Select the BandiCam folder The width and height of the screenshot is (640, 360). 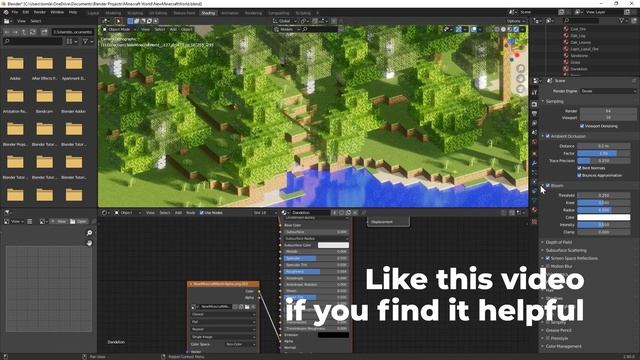coord(44,100)
